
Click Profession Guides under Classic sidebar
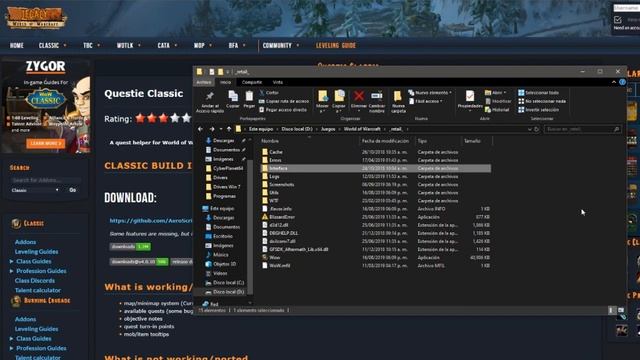(x=41, y=271)
